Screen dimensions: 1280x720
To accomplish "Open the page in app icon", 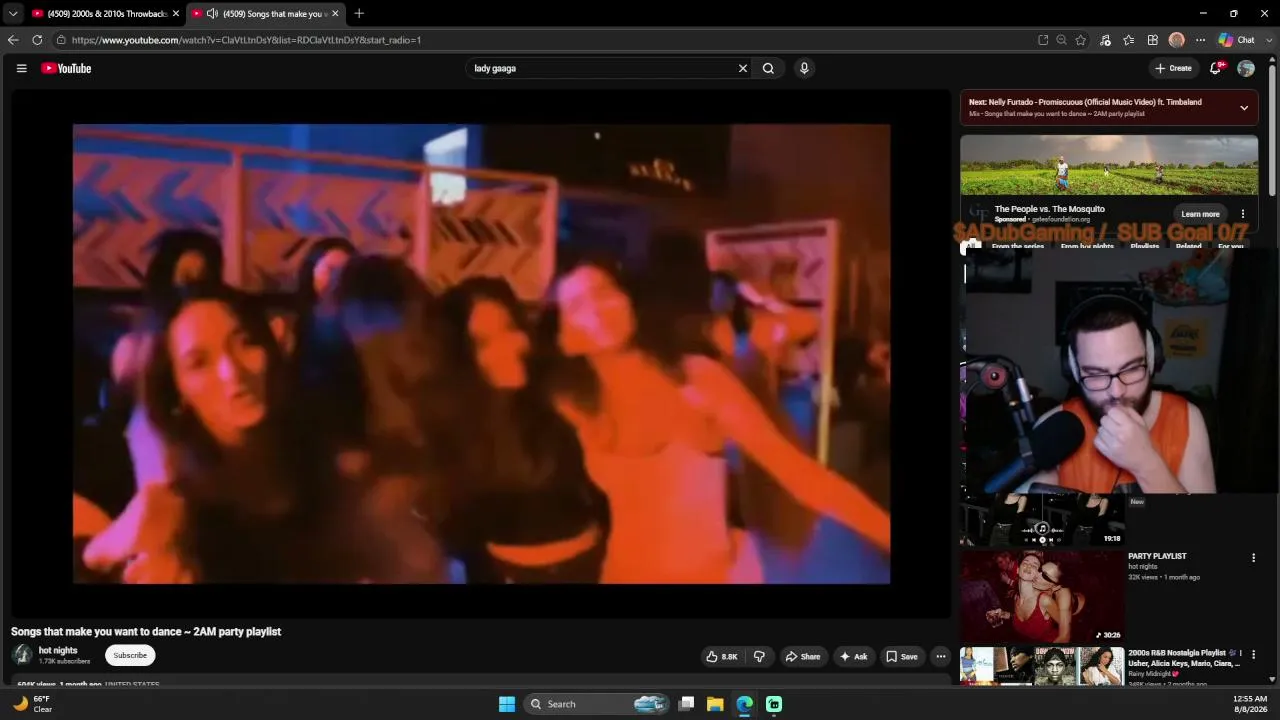I will [1043, 40].
